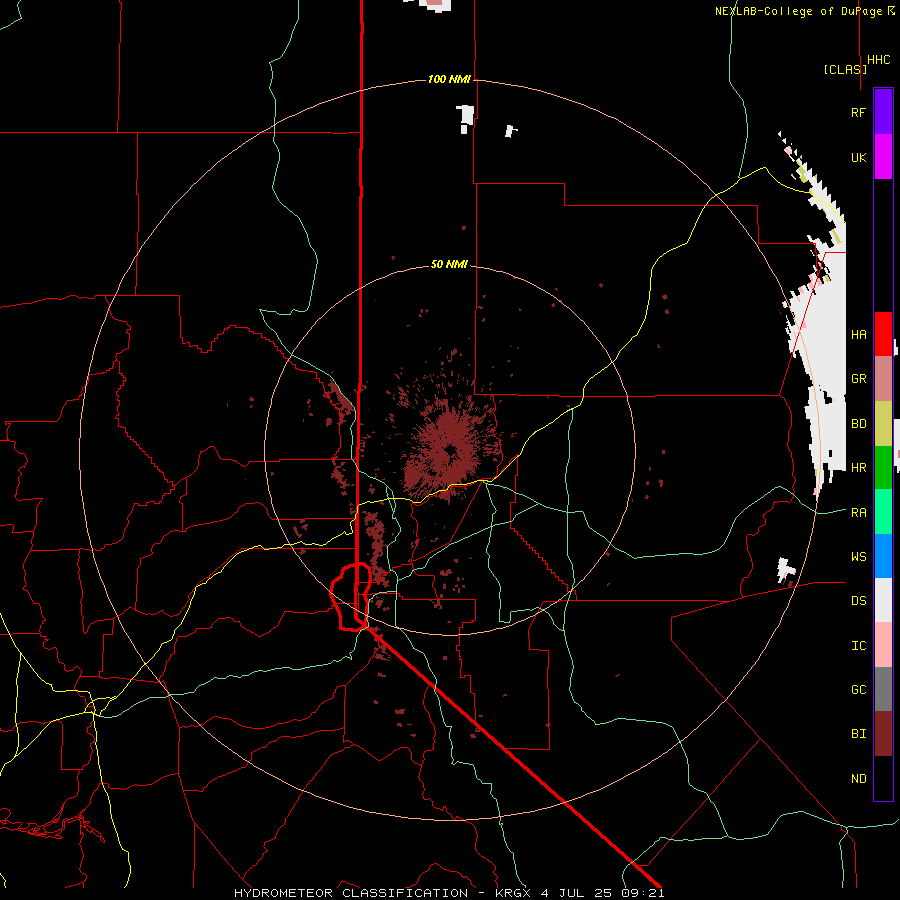Click the large white dry snow echo at right
Viewport: 900px width, 900px height.
[x=824, y=367]
